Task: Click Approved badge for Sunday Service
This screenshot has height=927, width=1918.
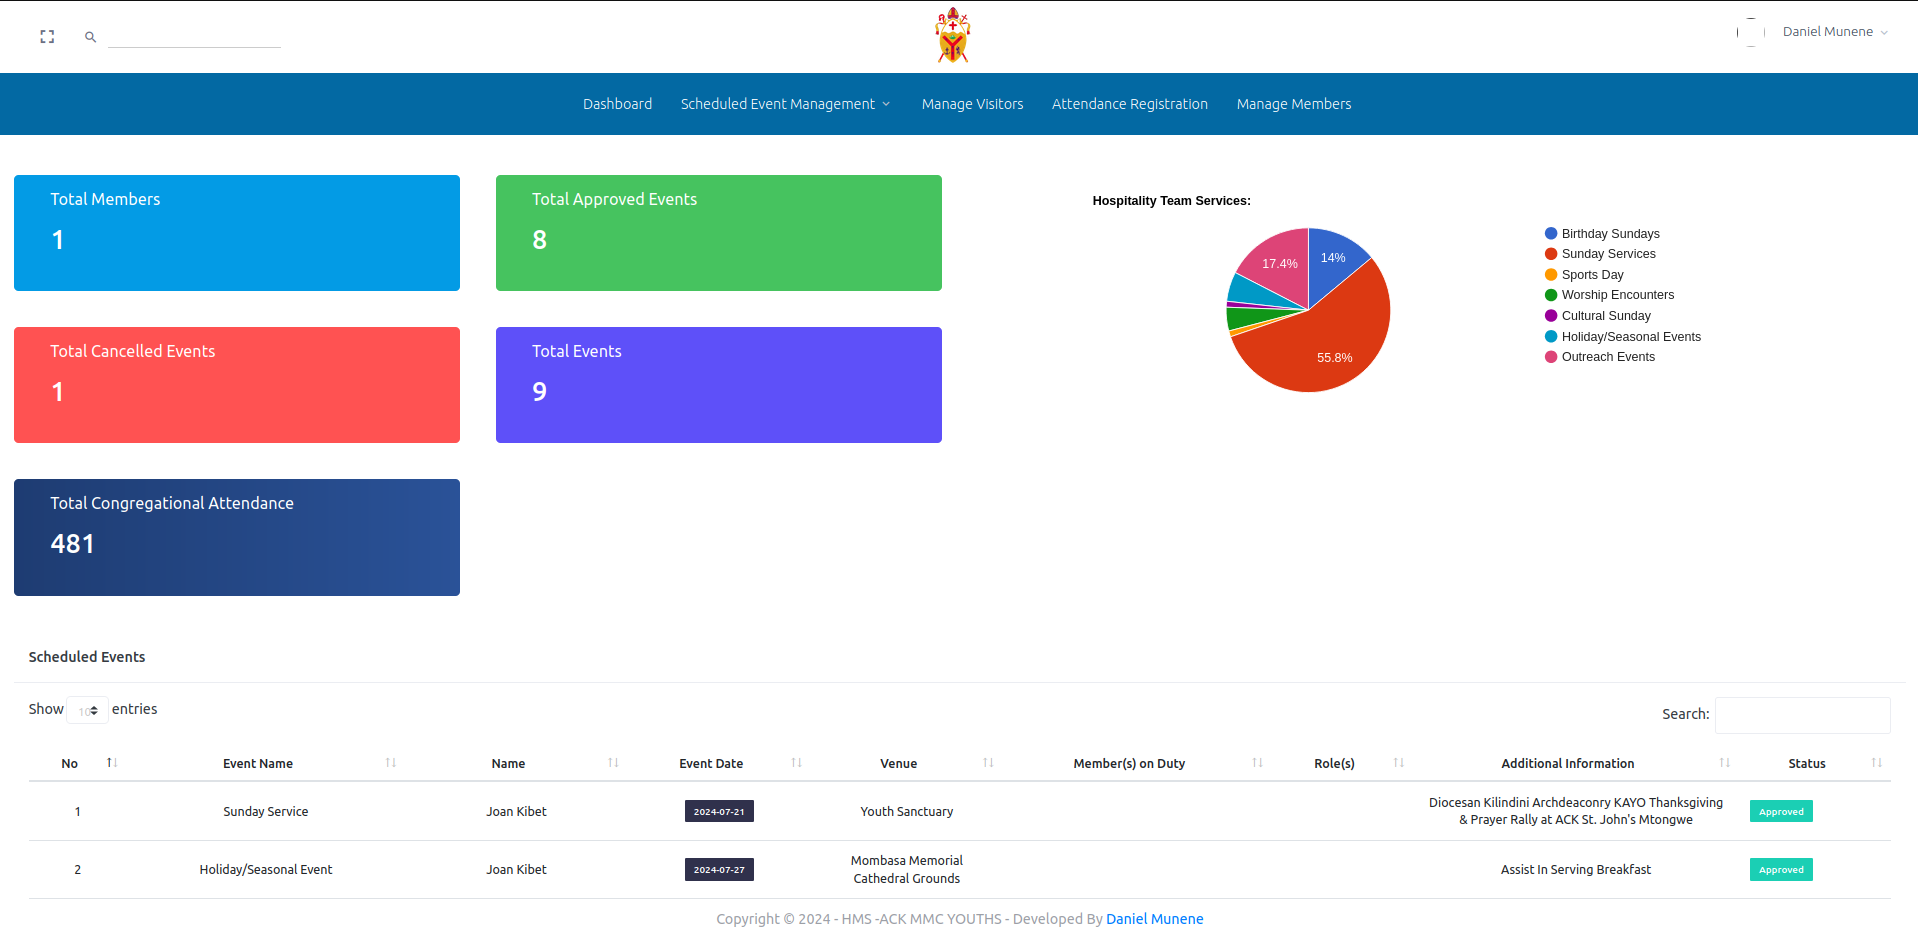Action: pyautogui.click(x=1780, y=812)
